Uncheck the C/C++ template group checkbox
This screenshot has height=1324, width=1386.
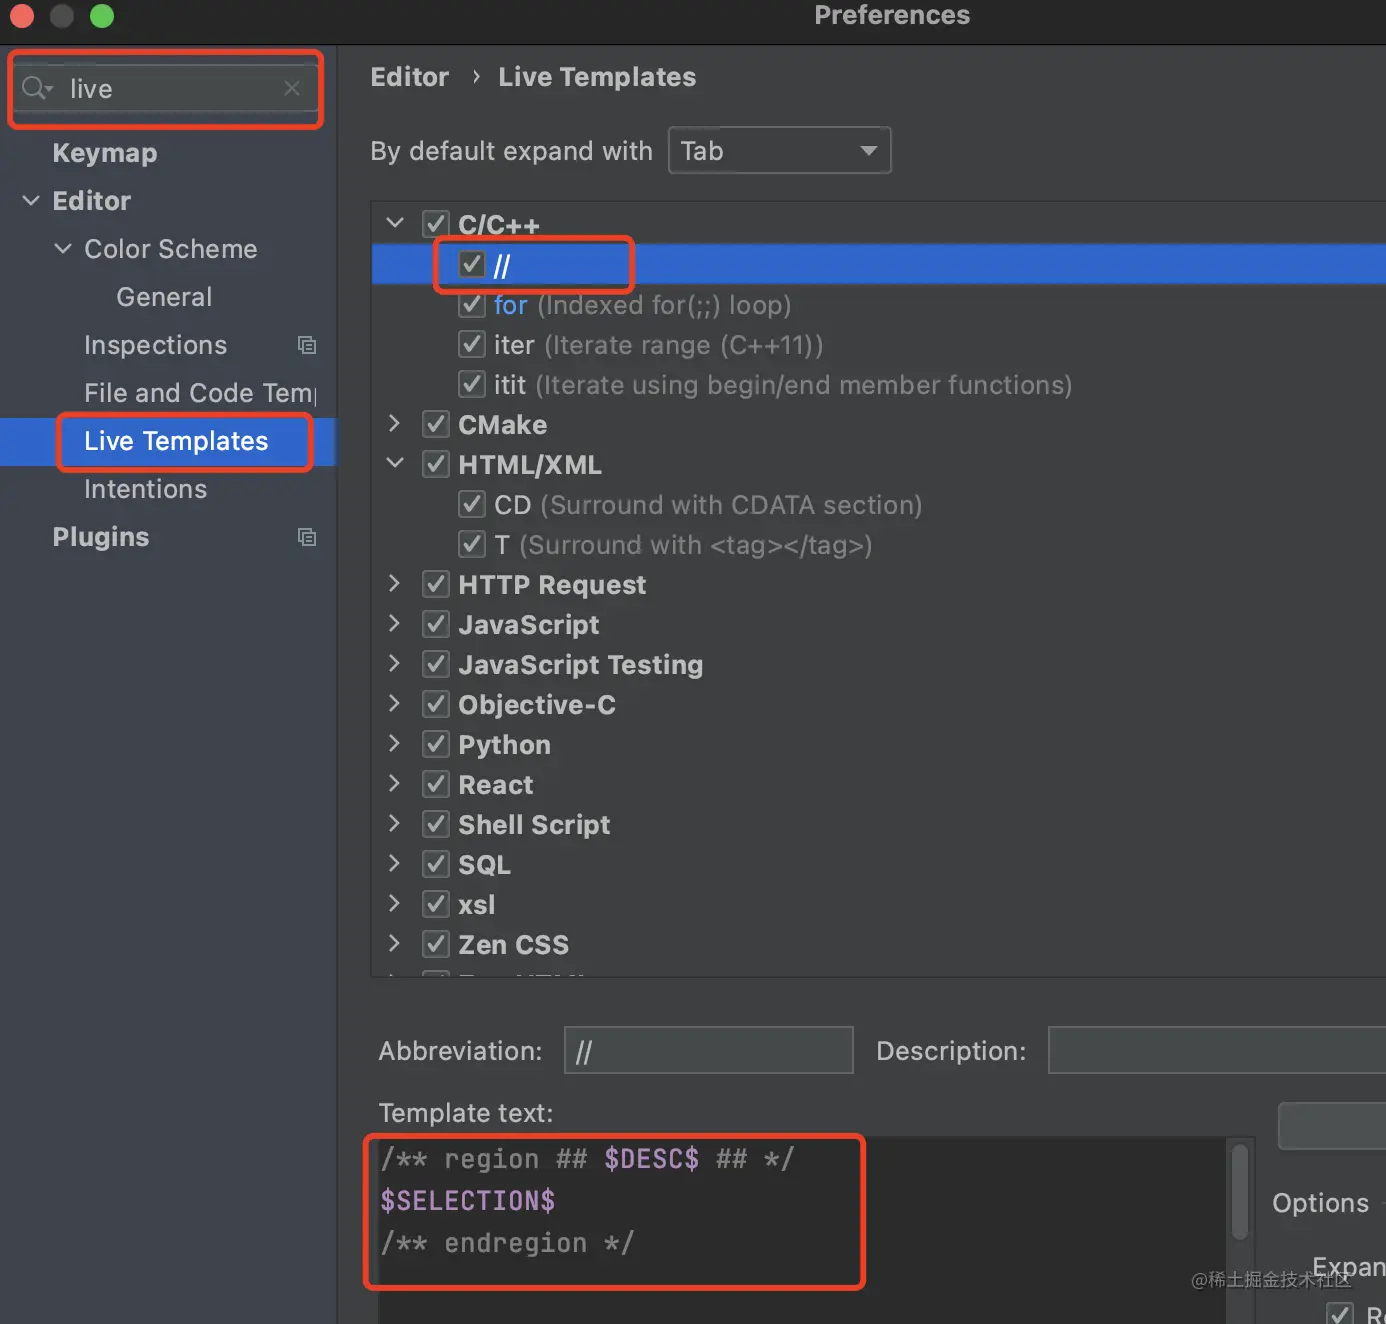tap(435, 223)
